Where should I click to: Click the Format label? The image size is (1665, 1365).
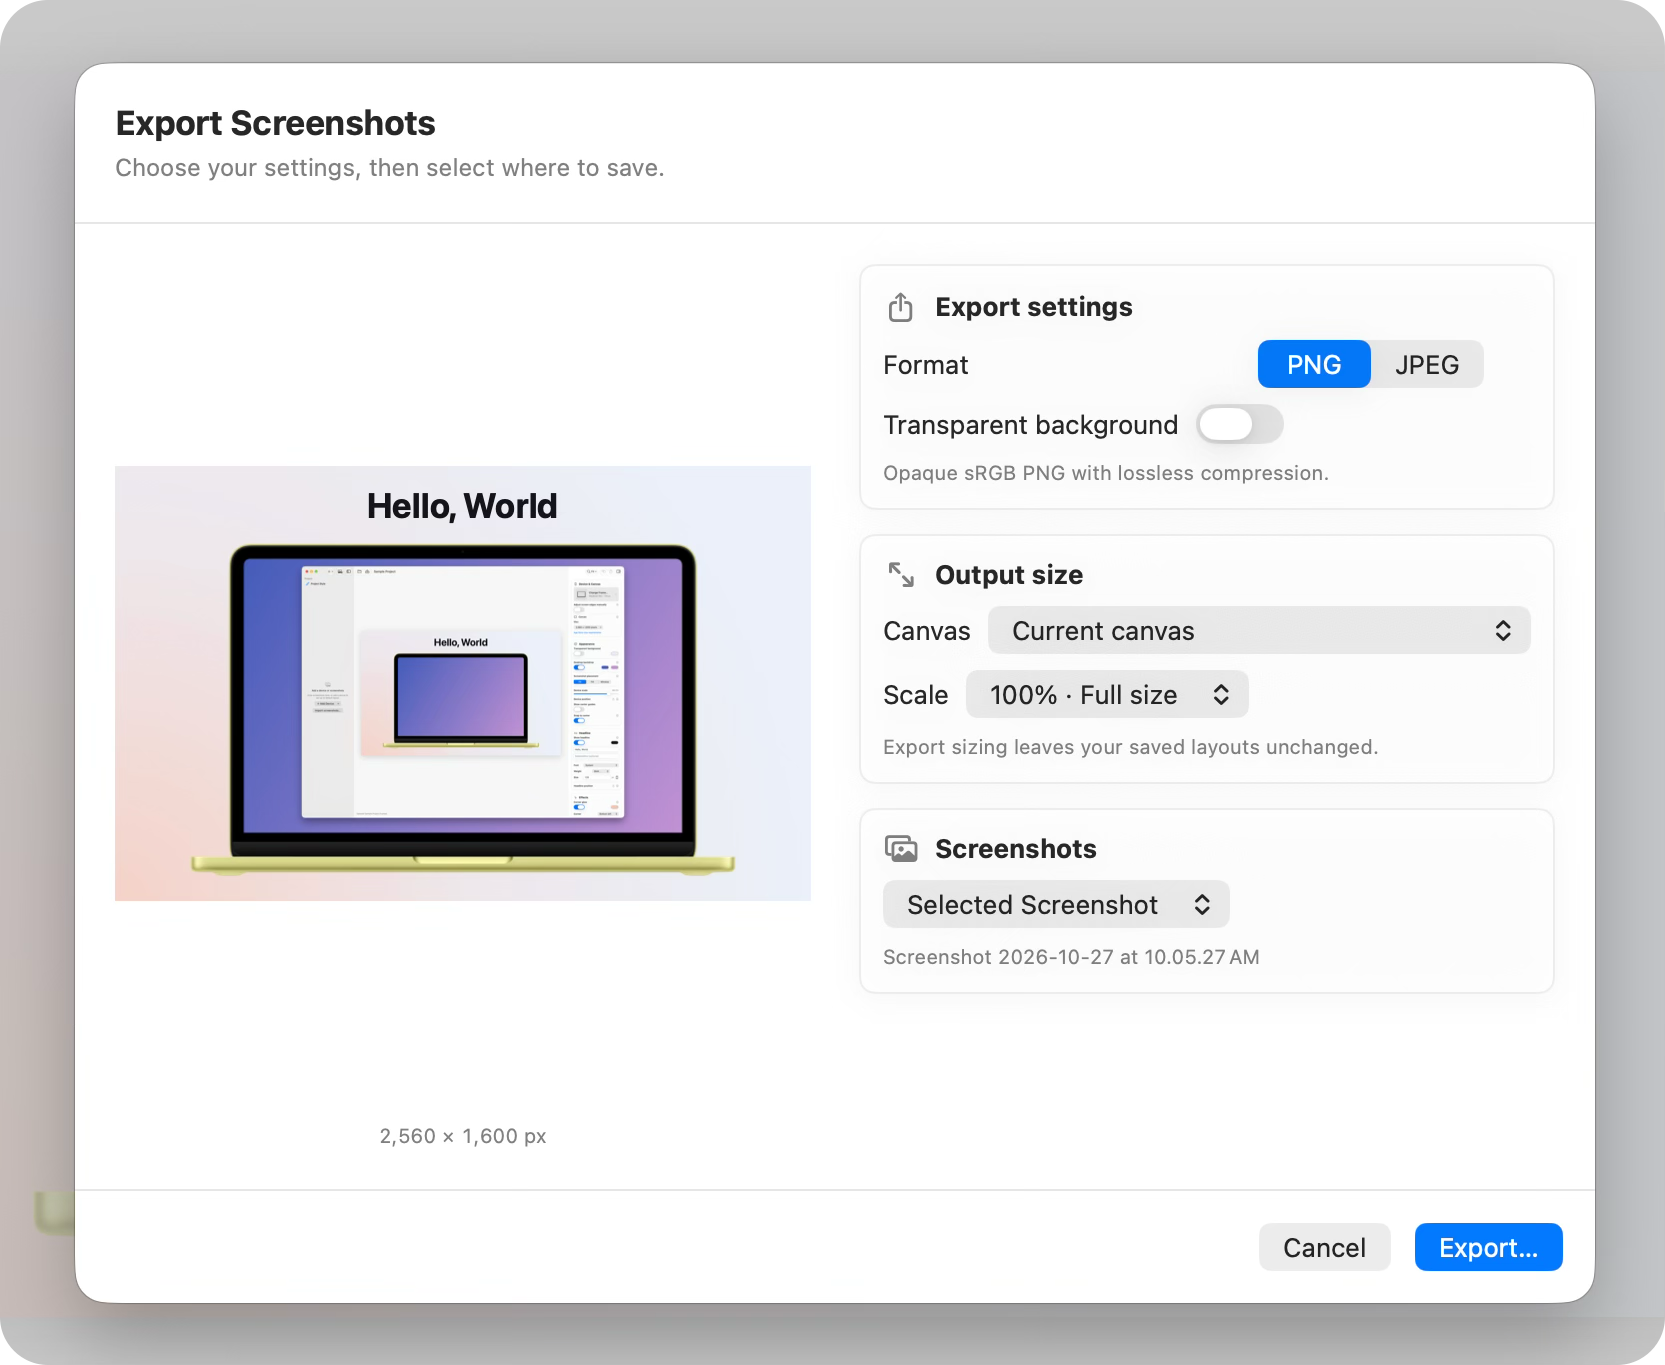click(925, 365)
